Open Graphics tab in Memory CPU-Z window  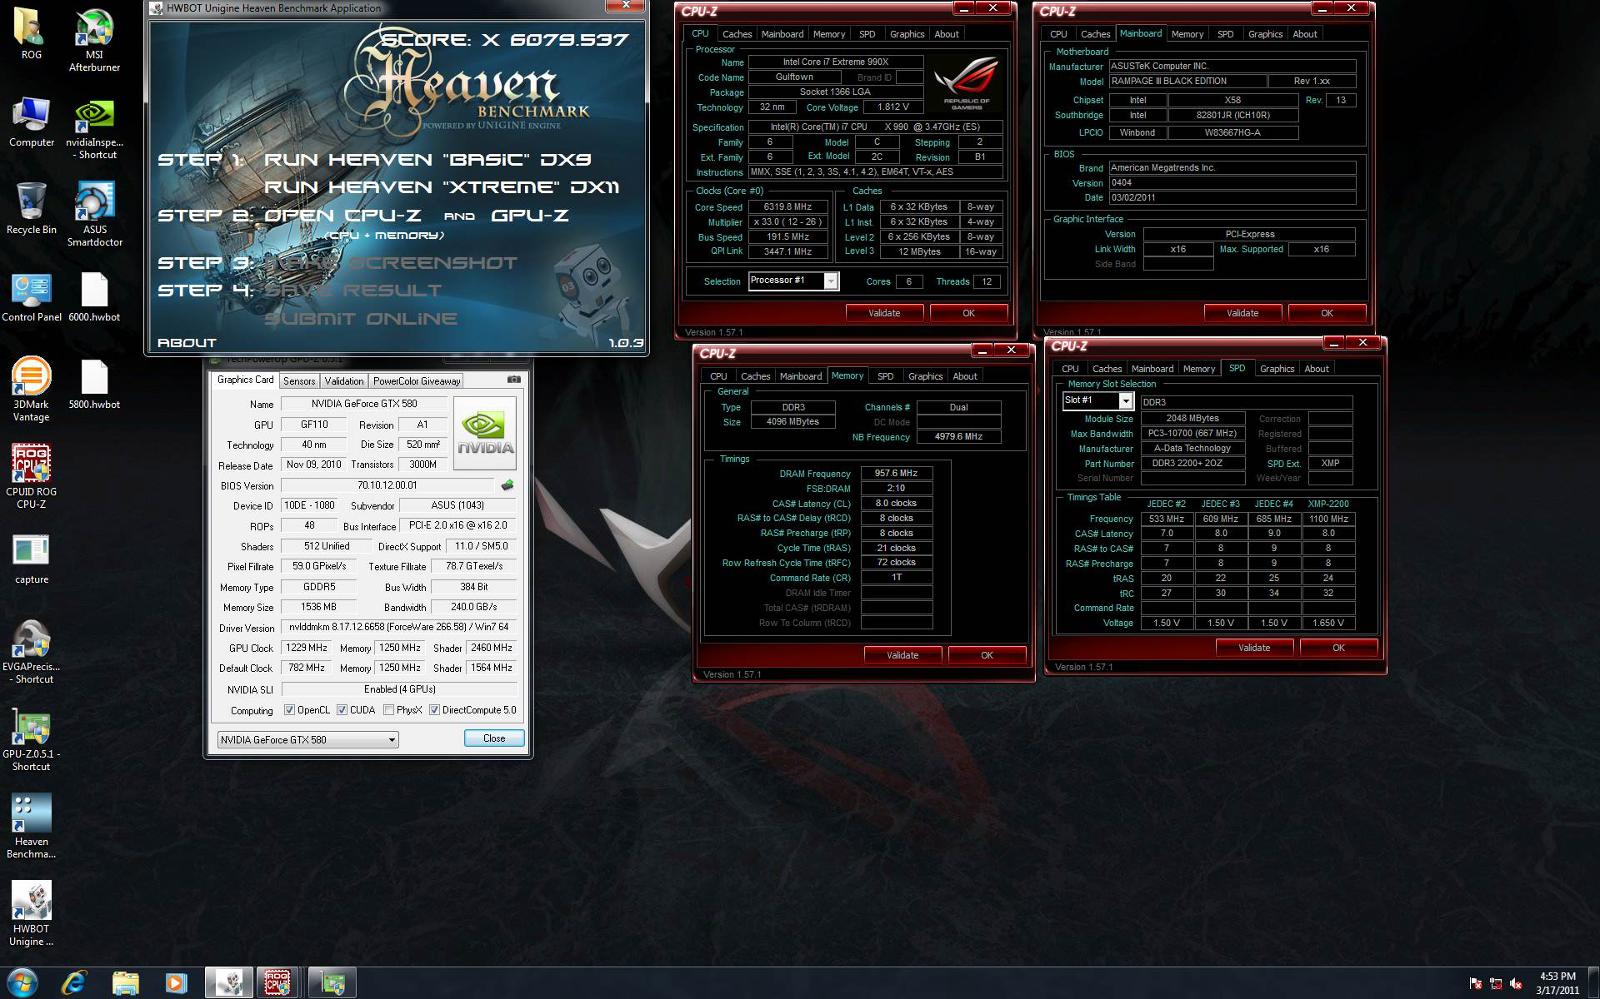coord(925,377)
